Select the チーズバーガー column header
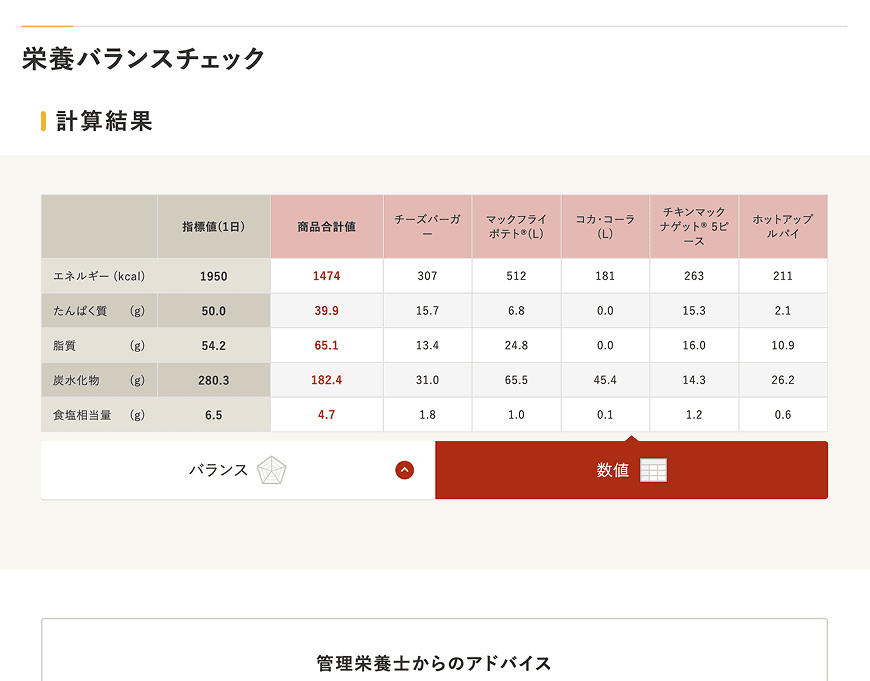 427,226
